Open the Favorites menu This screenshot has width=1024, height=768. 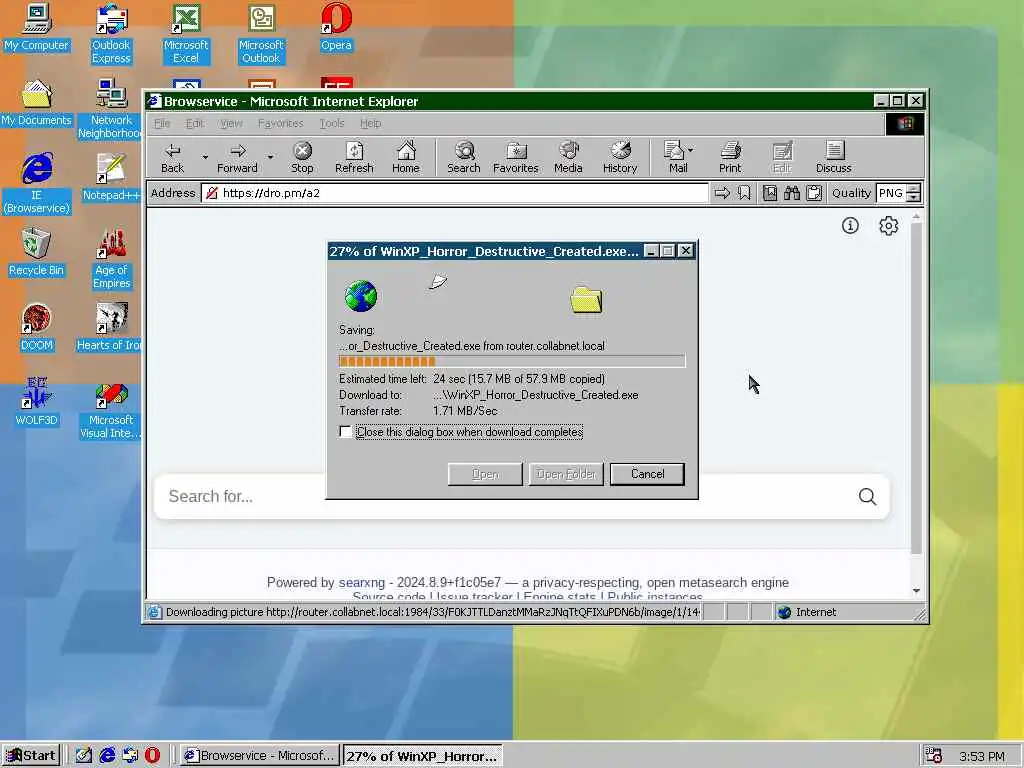tap(280, 123)
